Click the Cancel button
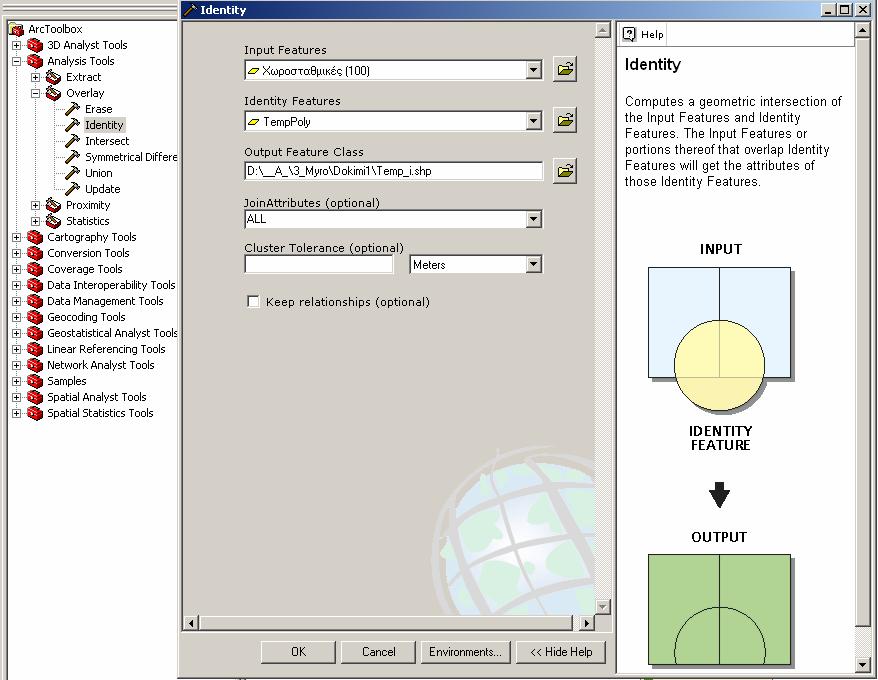 click(x=379, y=652)
